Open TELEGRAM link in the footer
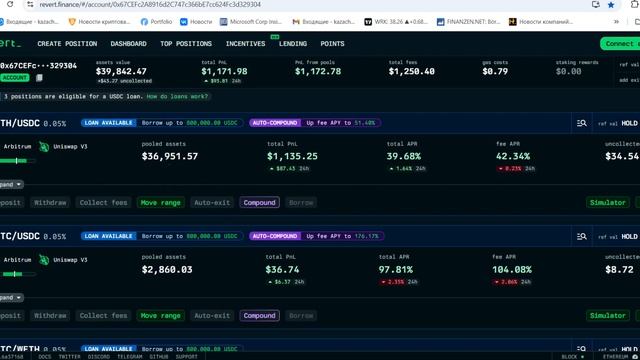The width and height of the screenshot is (640, 360). pos(130,357)
